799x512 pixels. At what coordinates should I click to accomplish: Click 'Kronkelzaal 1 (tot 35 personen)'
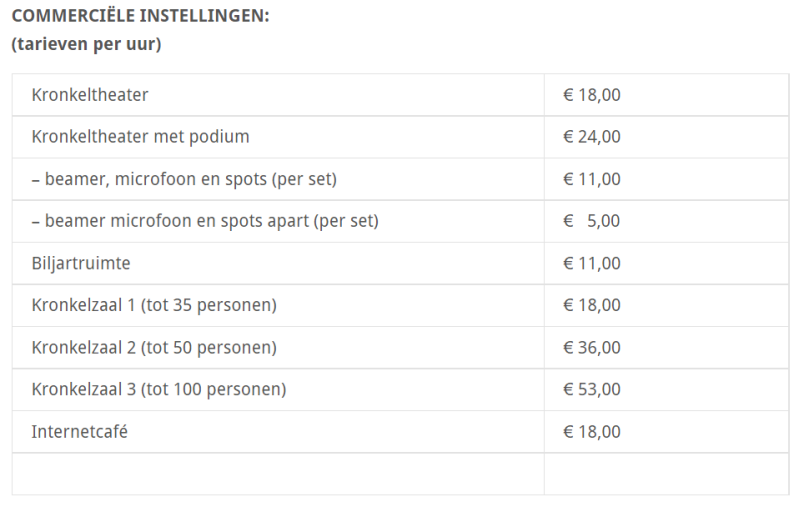pyautogui.click(x=154, y=305)
